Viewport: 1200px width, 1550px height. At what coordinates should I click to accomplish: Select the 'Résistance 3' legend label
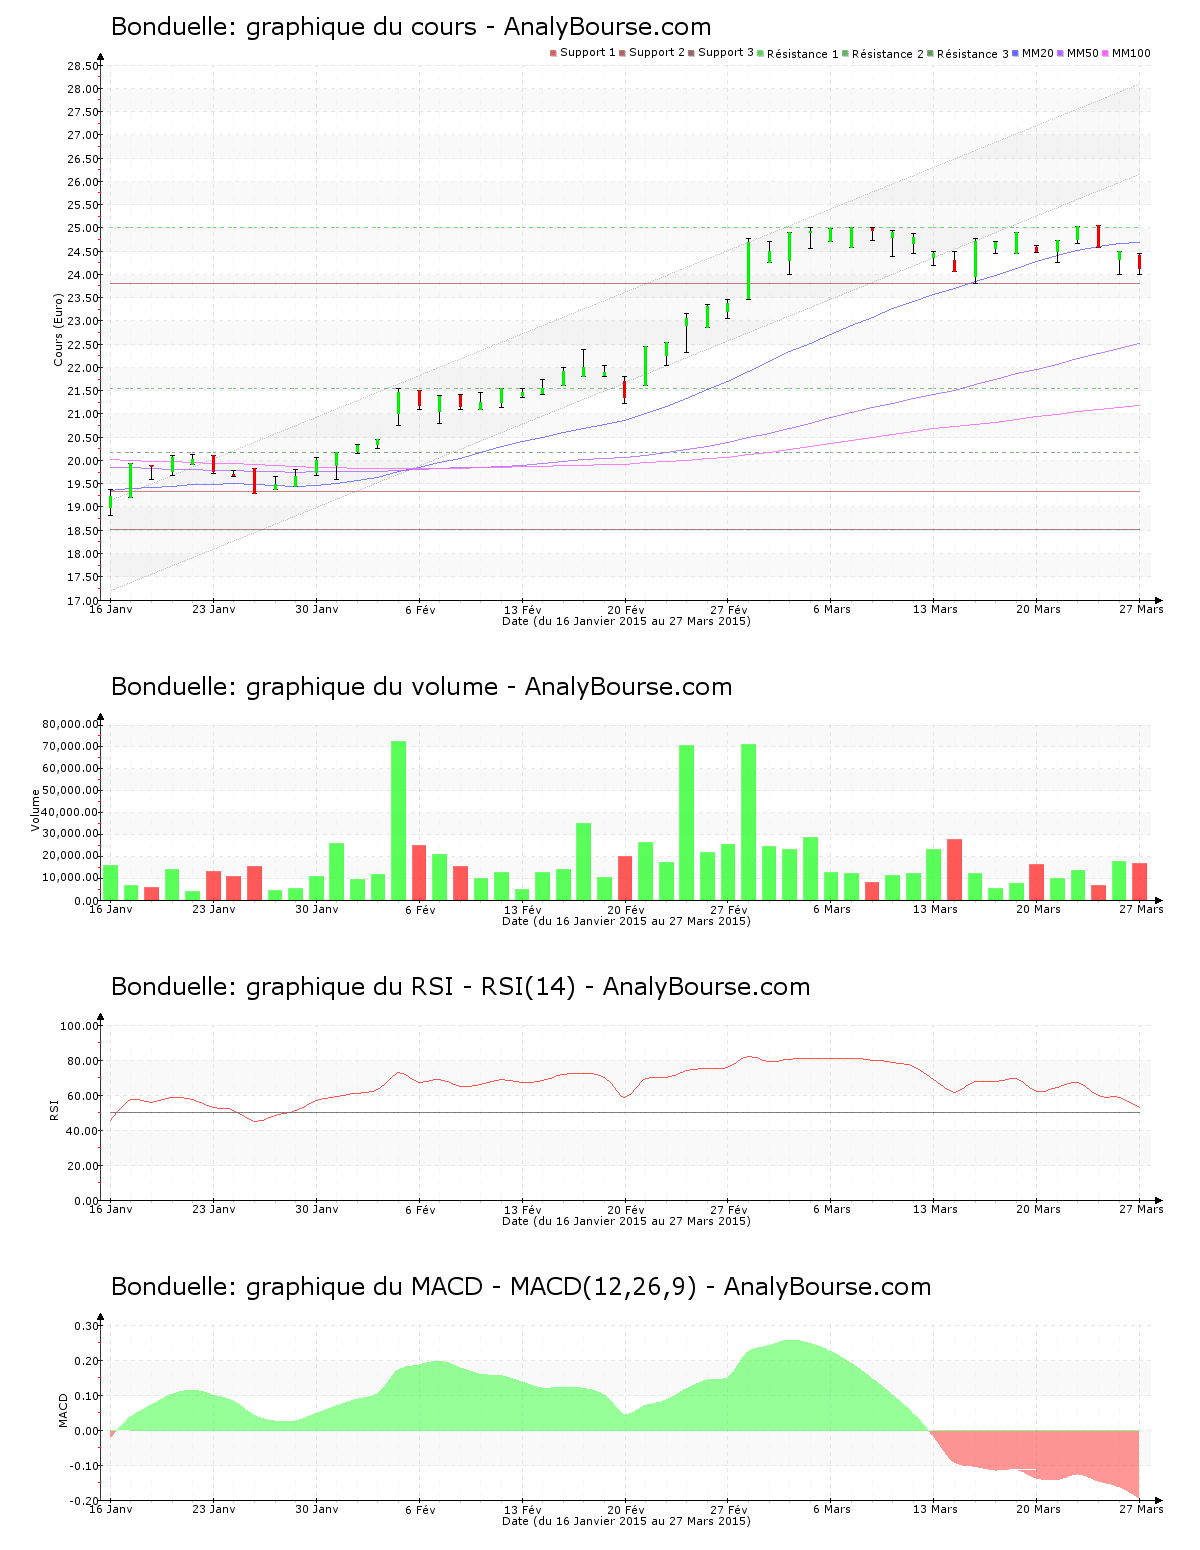coord(973,54)
